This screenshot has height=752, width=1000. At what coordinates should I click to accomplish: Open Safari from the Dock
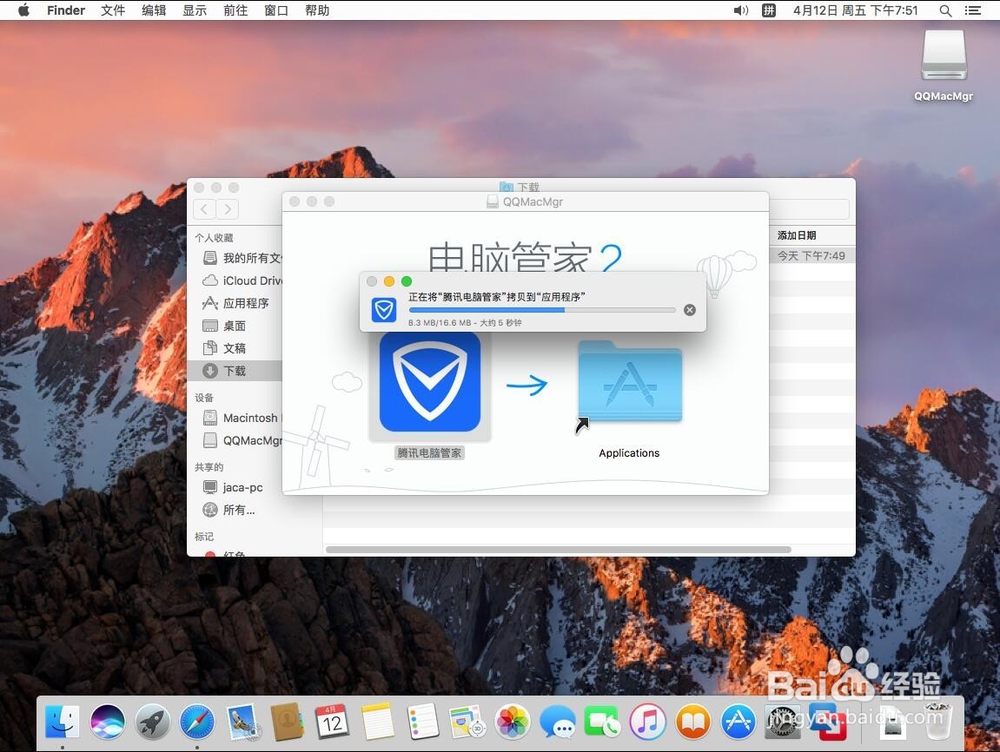[197, 721]
